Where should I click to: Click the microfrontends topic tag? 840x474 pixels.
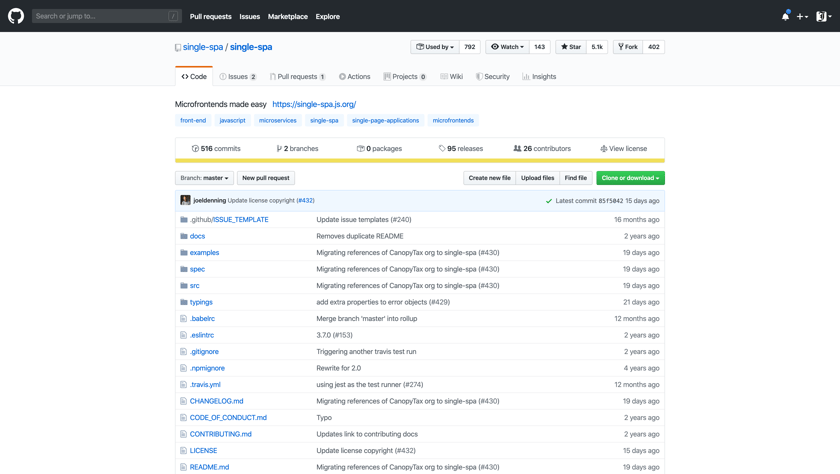[453, 121]
